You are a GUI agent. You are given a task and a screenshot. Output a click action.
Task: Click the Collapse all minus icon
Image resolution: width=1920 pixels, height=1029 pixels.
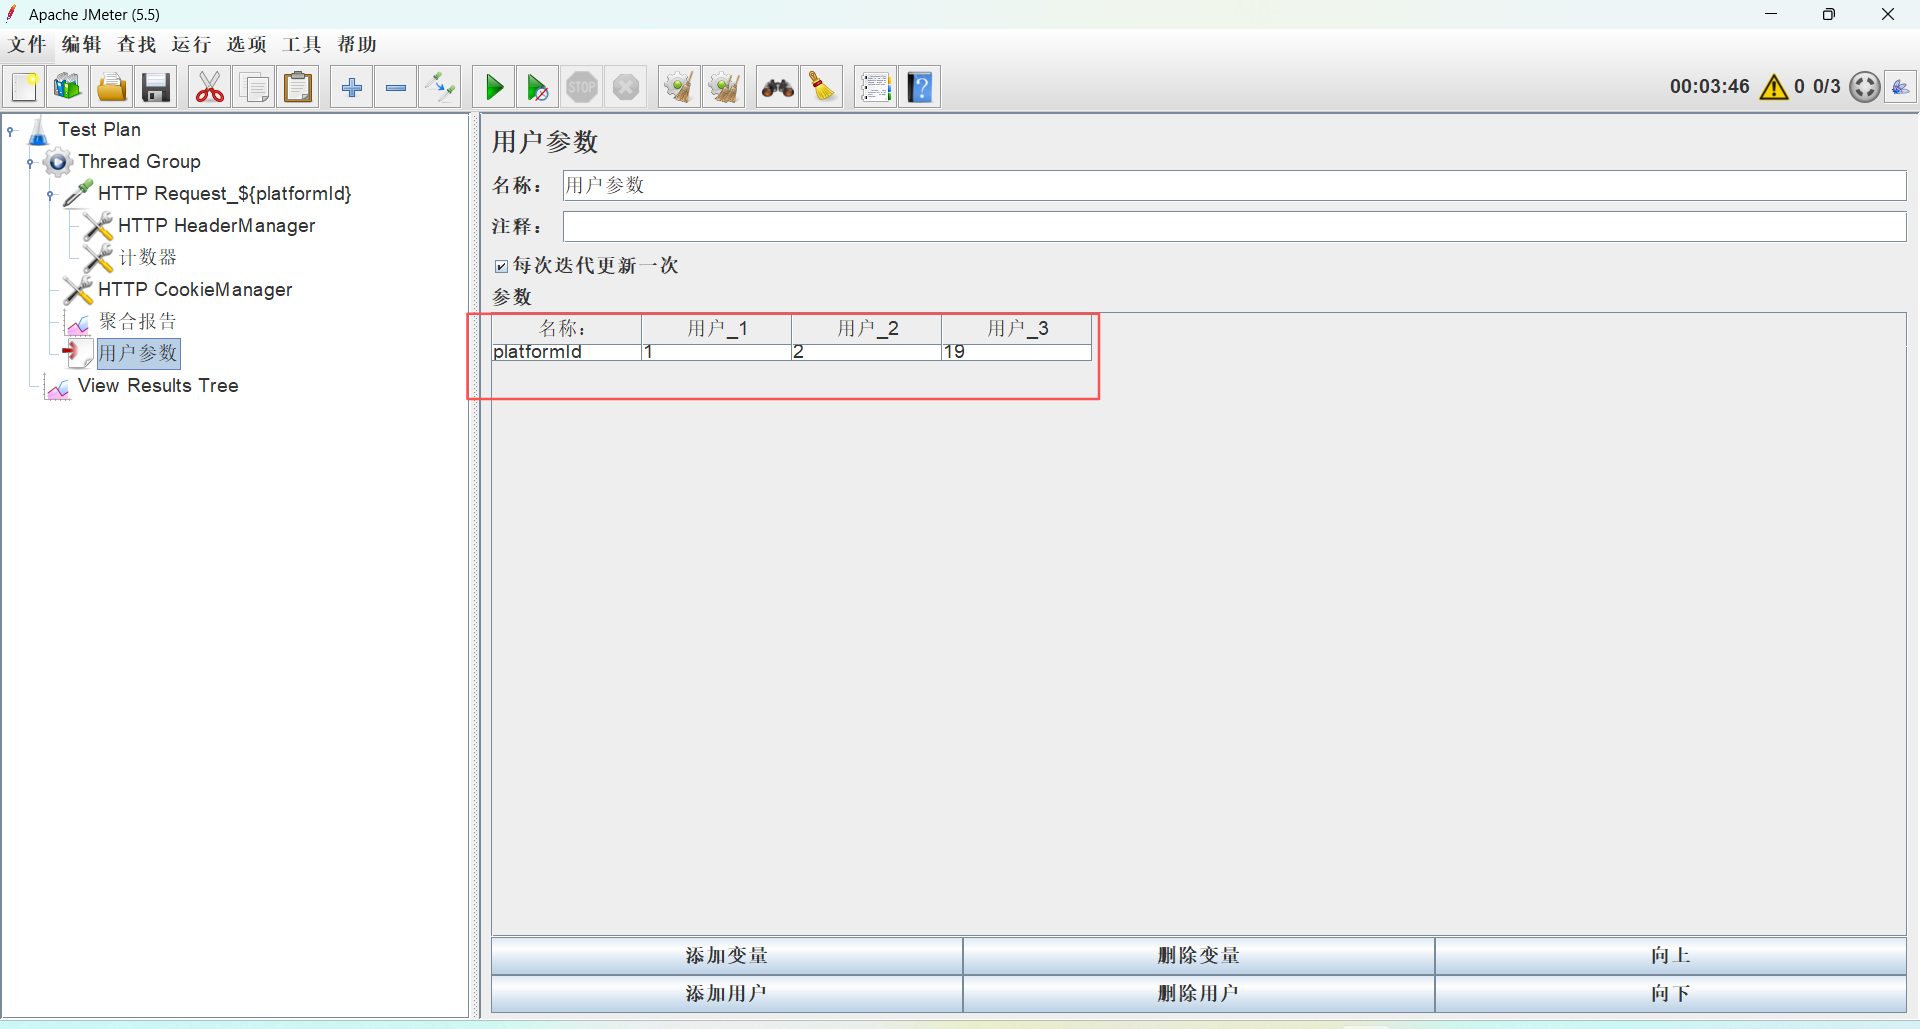(x=396, y=87)
